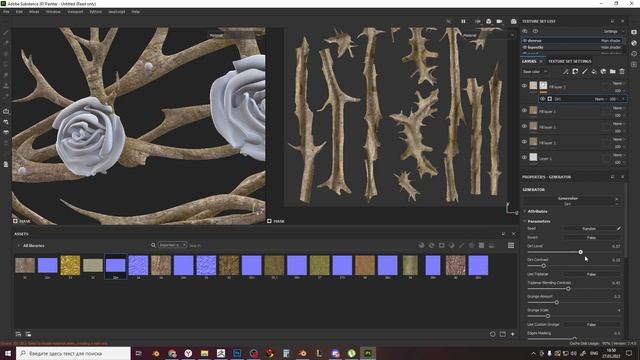Click the Dirt Level slider handle
The image size is (640, 360).
coord(580,252)
